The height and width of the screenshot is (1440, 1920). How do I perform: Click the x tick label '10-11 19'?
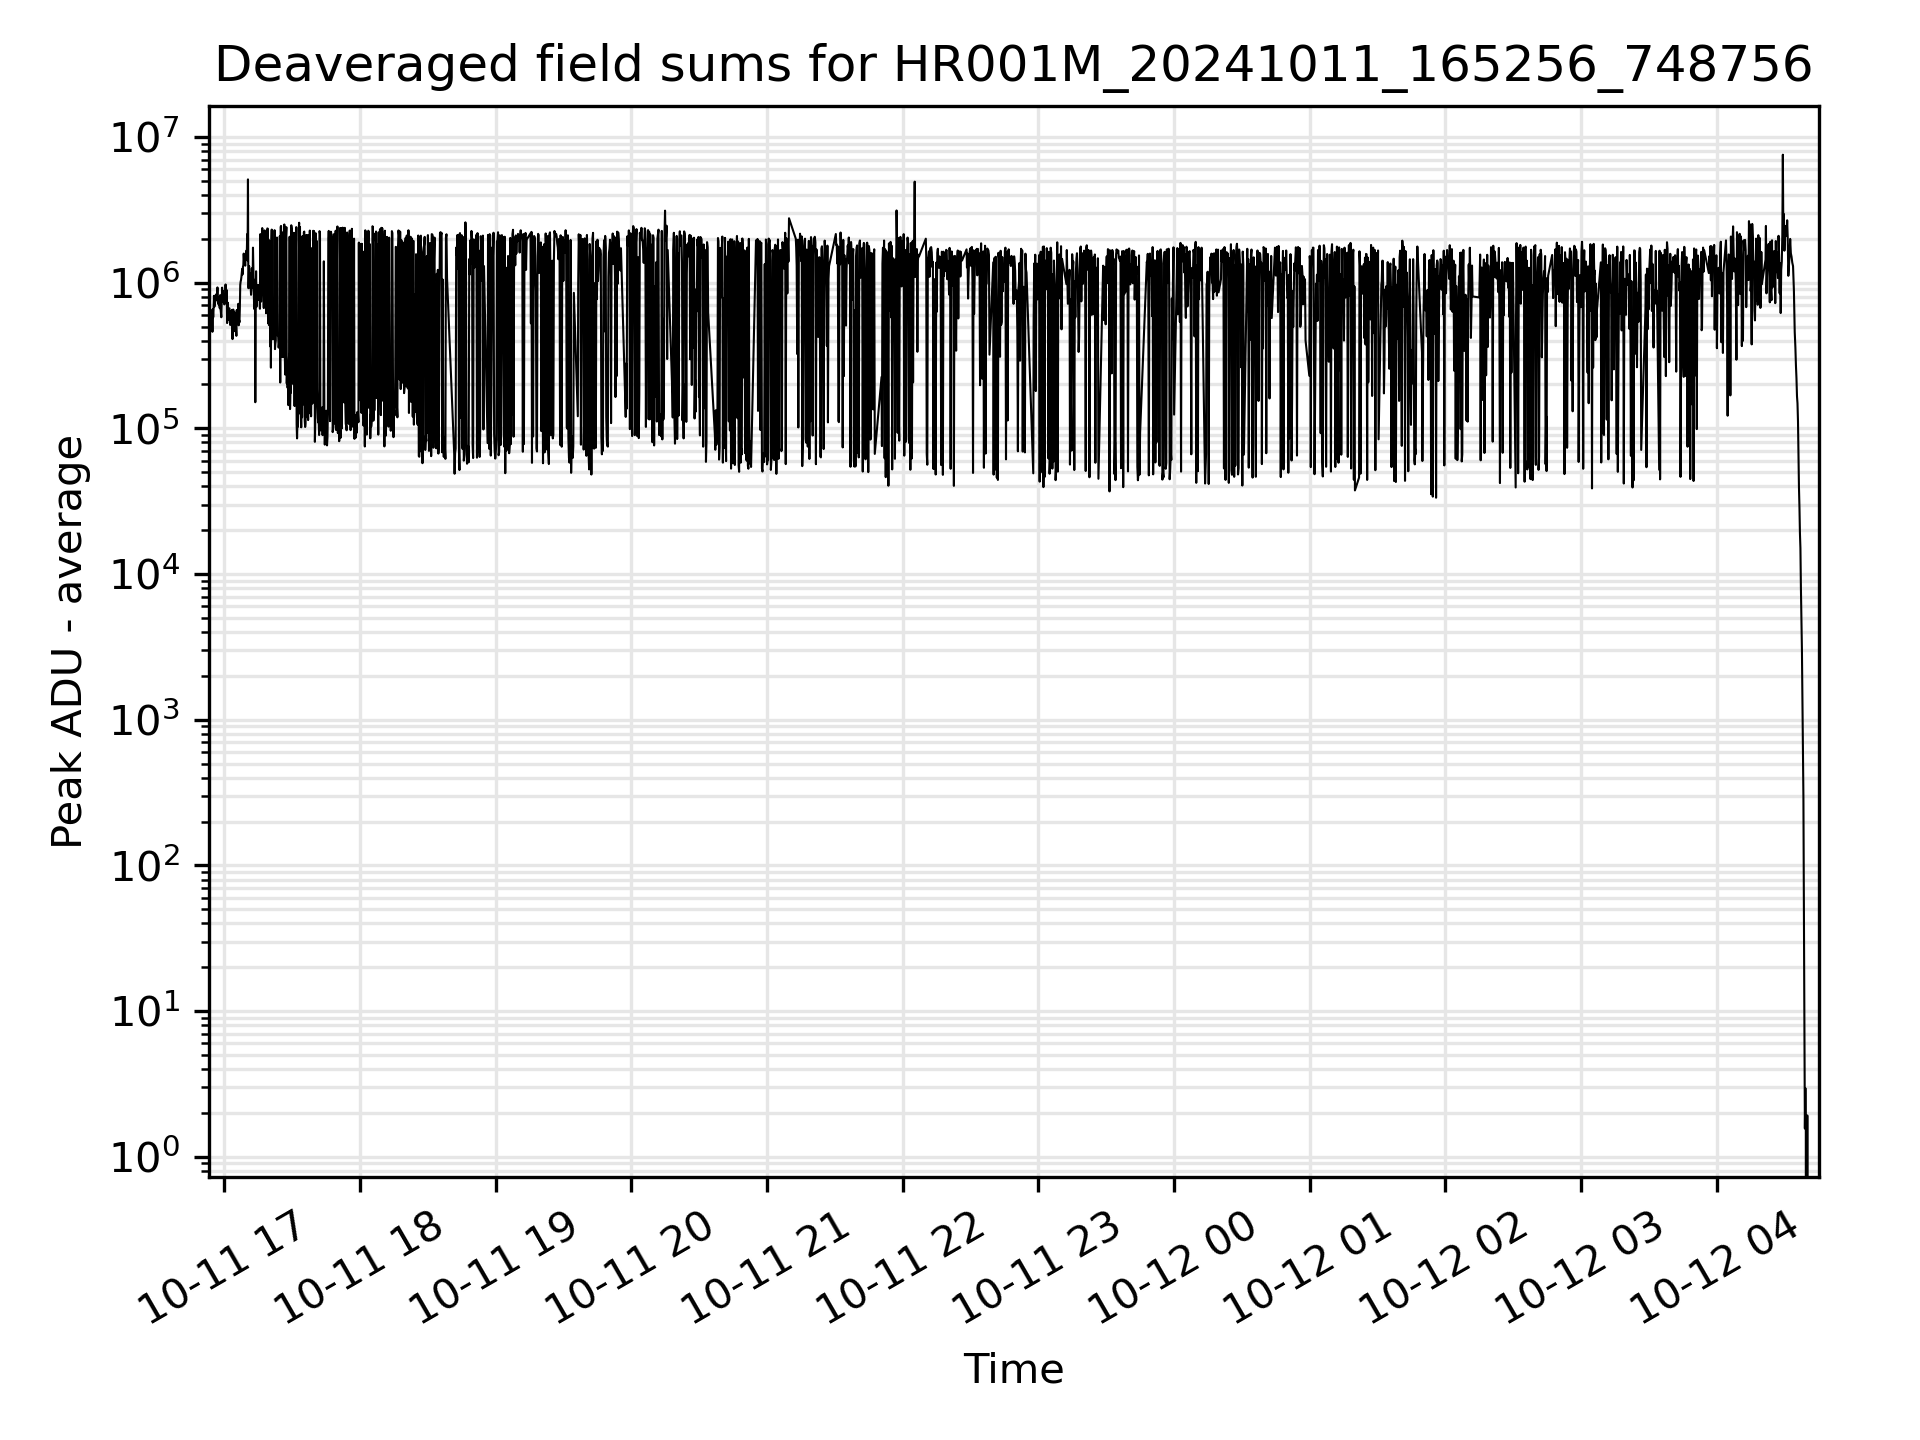(x=492, y=1268)
